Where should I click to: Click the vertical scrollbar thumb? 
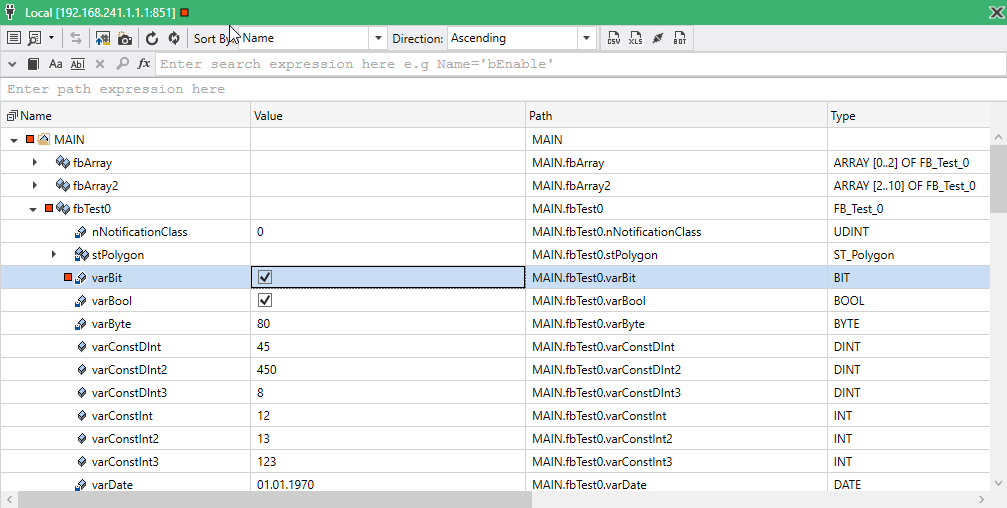[x=998, y=178]
